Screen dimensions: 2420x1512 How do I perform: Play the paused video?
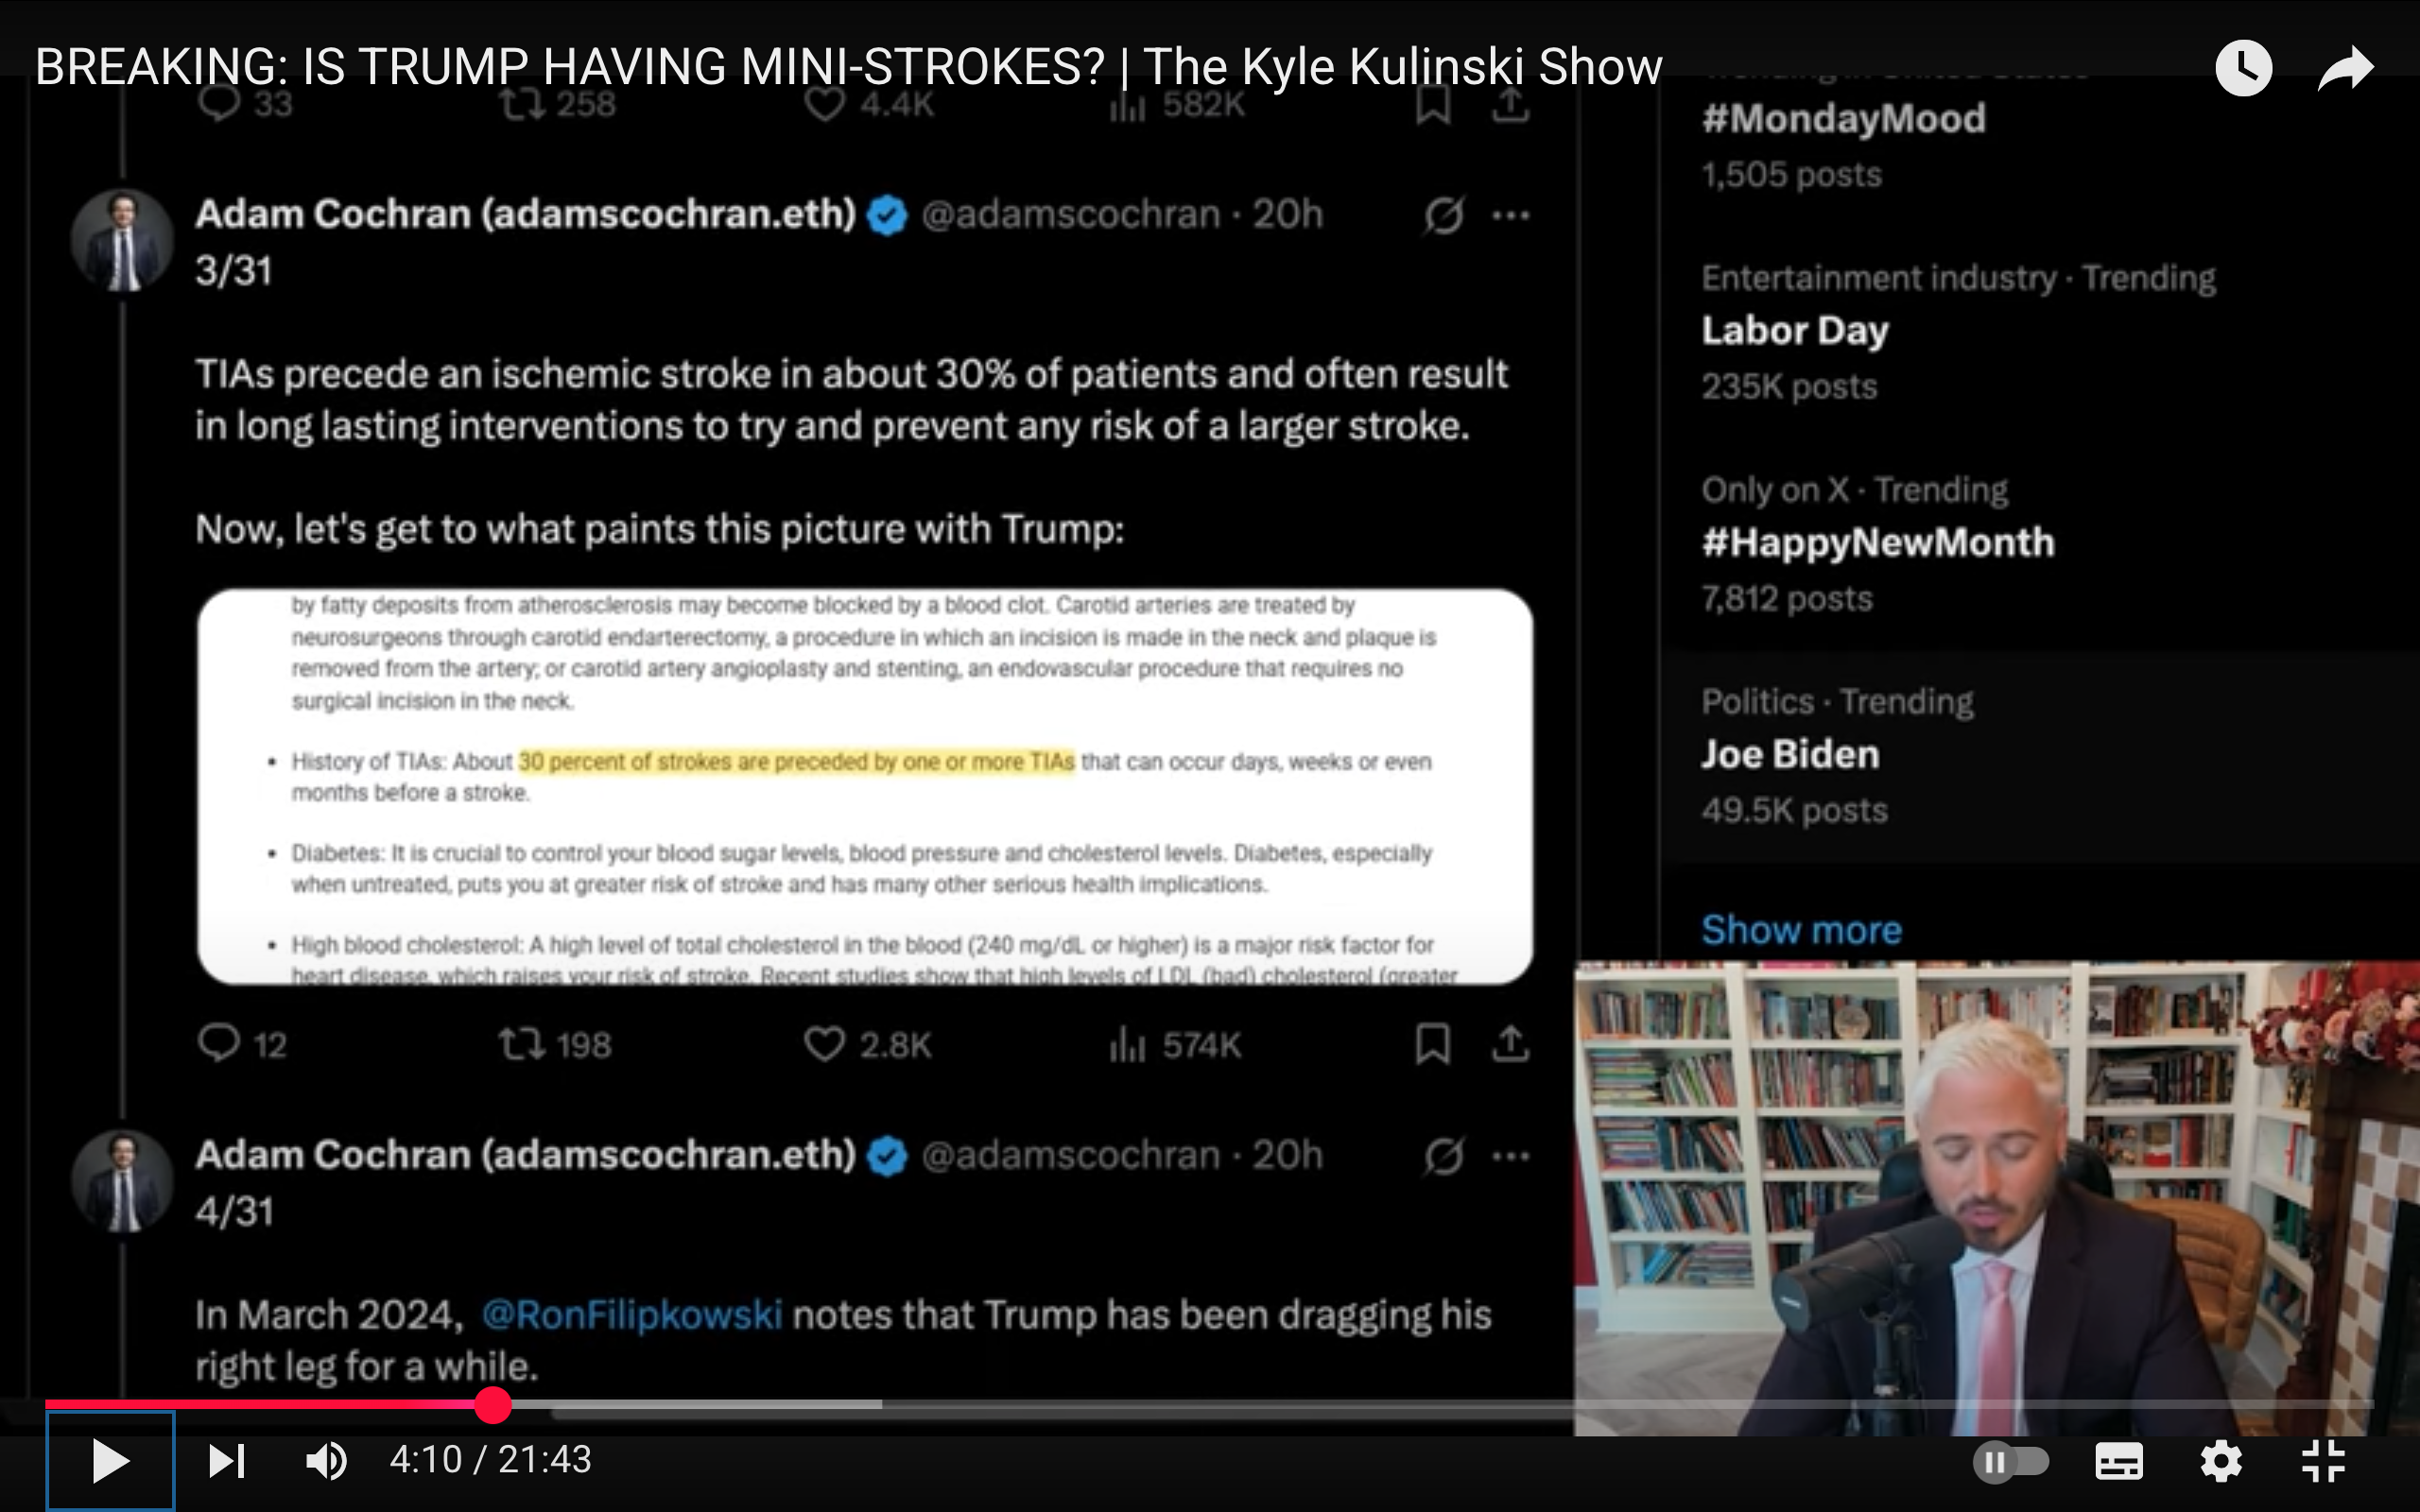(110, 1462)
